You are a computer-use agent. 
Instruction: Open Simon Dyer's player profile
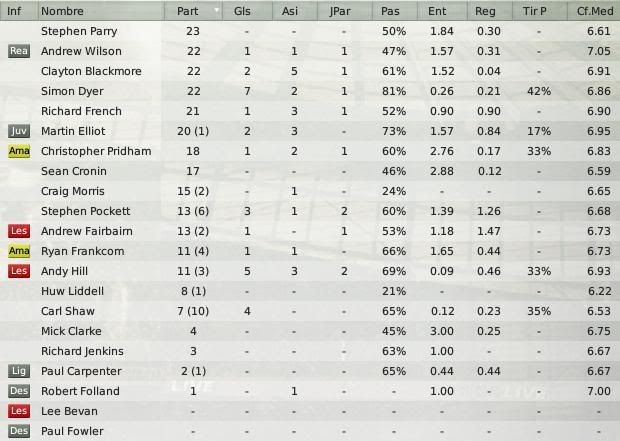click(72, 91)
